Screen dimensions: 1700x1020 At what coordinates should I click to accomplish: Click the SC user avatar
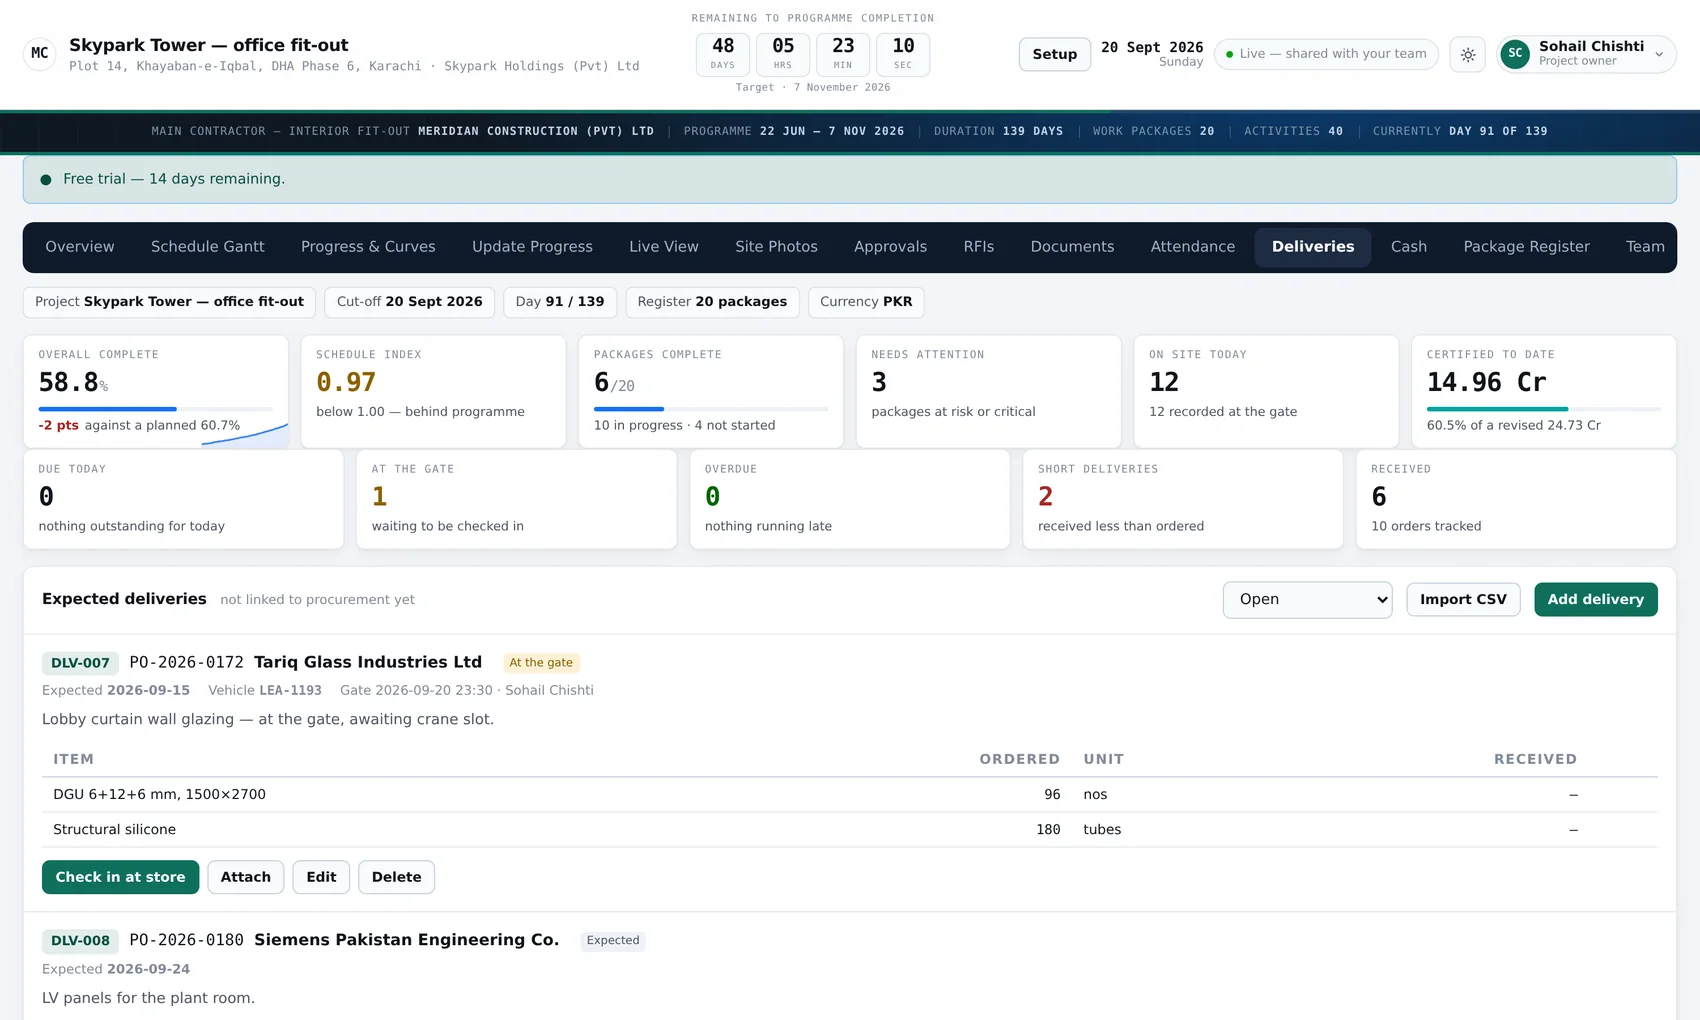point(1515,54)
